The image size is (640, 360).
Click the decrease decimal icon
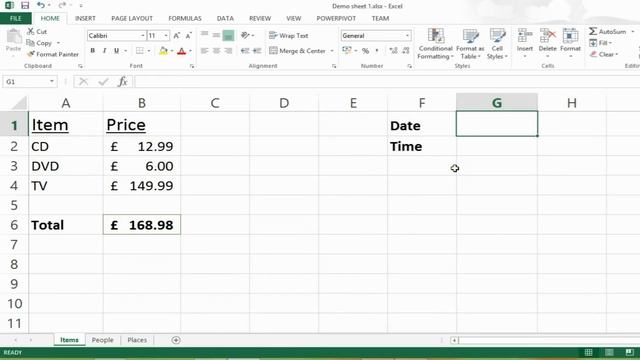click(x=405, y=51)
